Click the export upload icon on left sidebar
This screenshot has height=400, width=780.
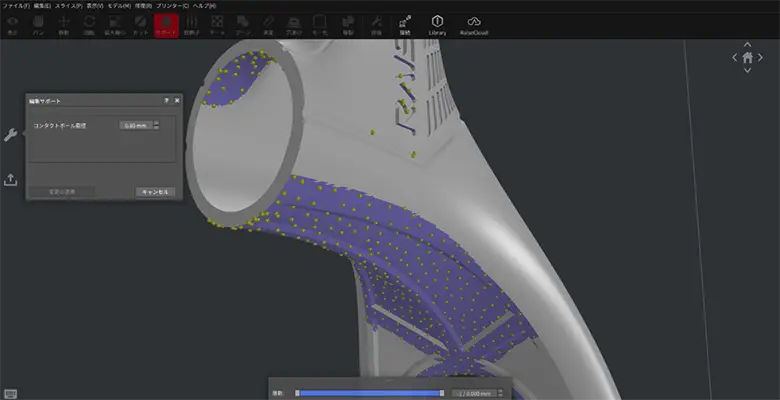[x=11, y=179]
